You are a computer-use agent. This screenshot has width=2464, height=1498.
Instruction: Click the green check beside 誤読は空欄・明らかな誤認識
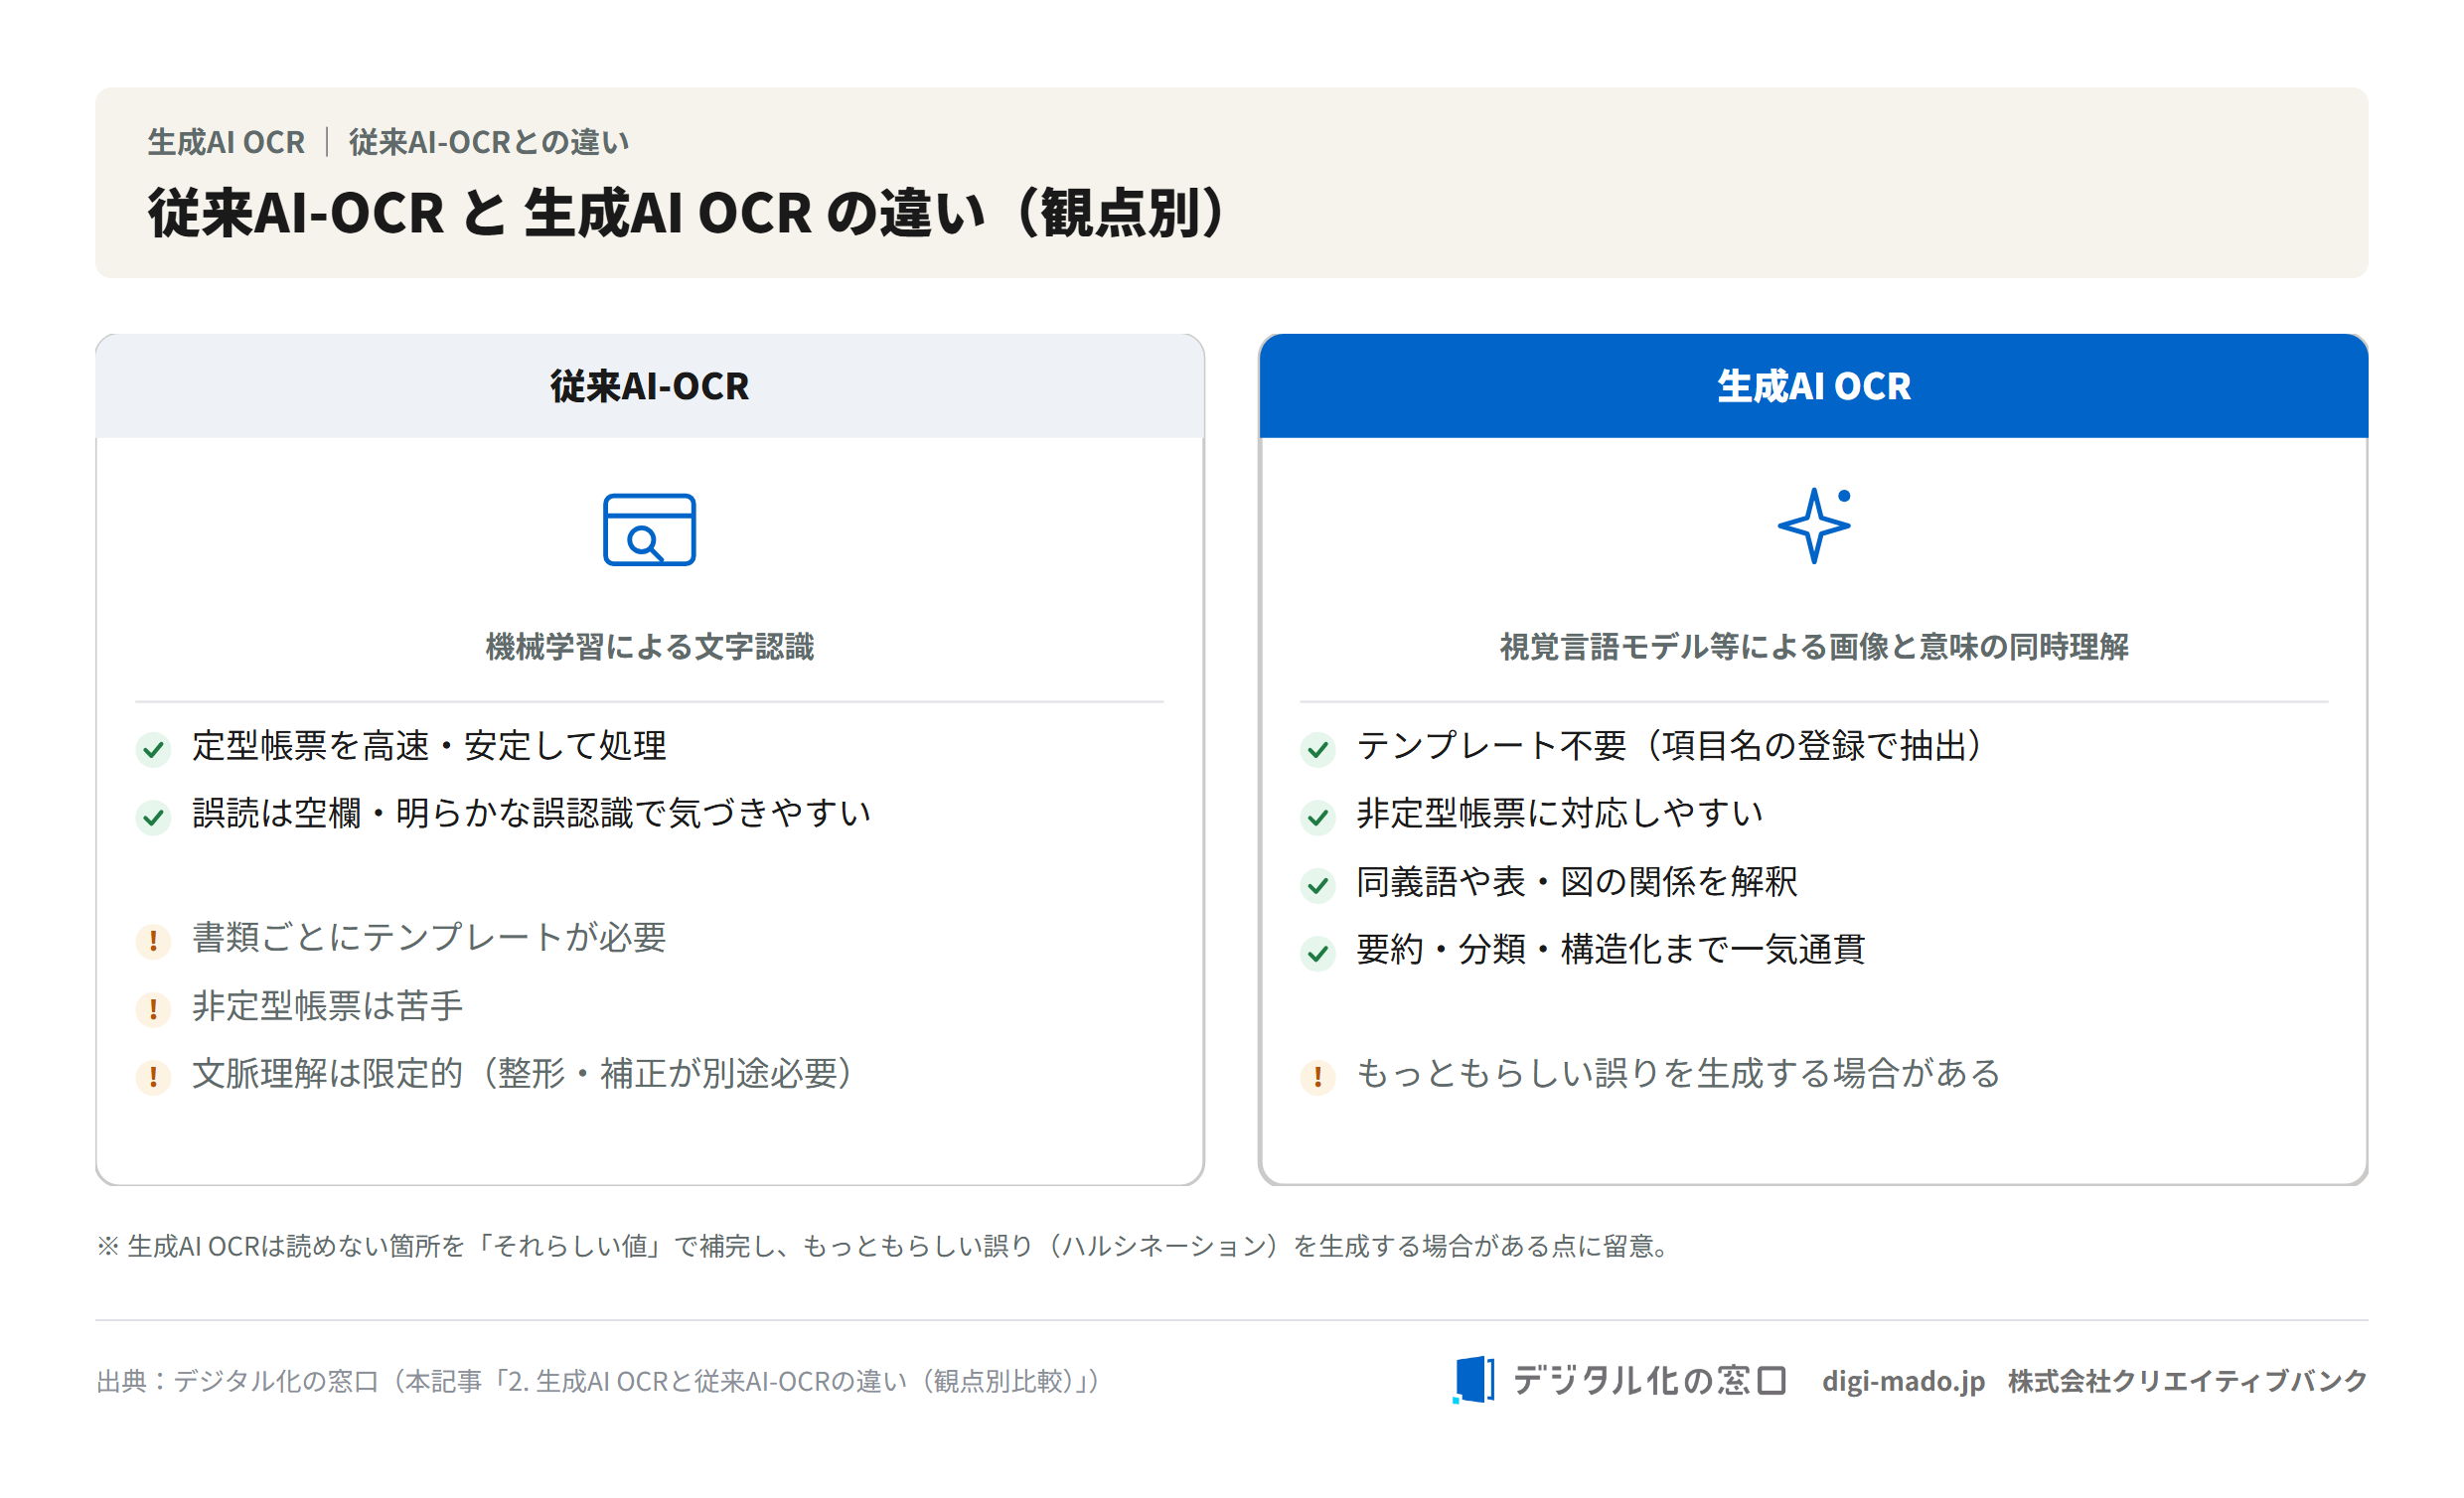coord(153,816)
